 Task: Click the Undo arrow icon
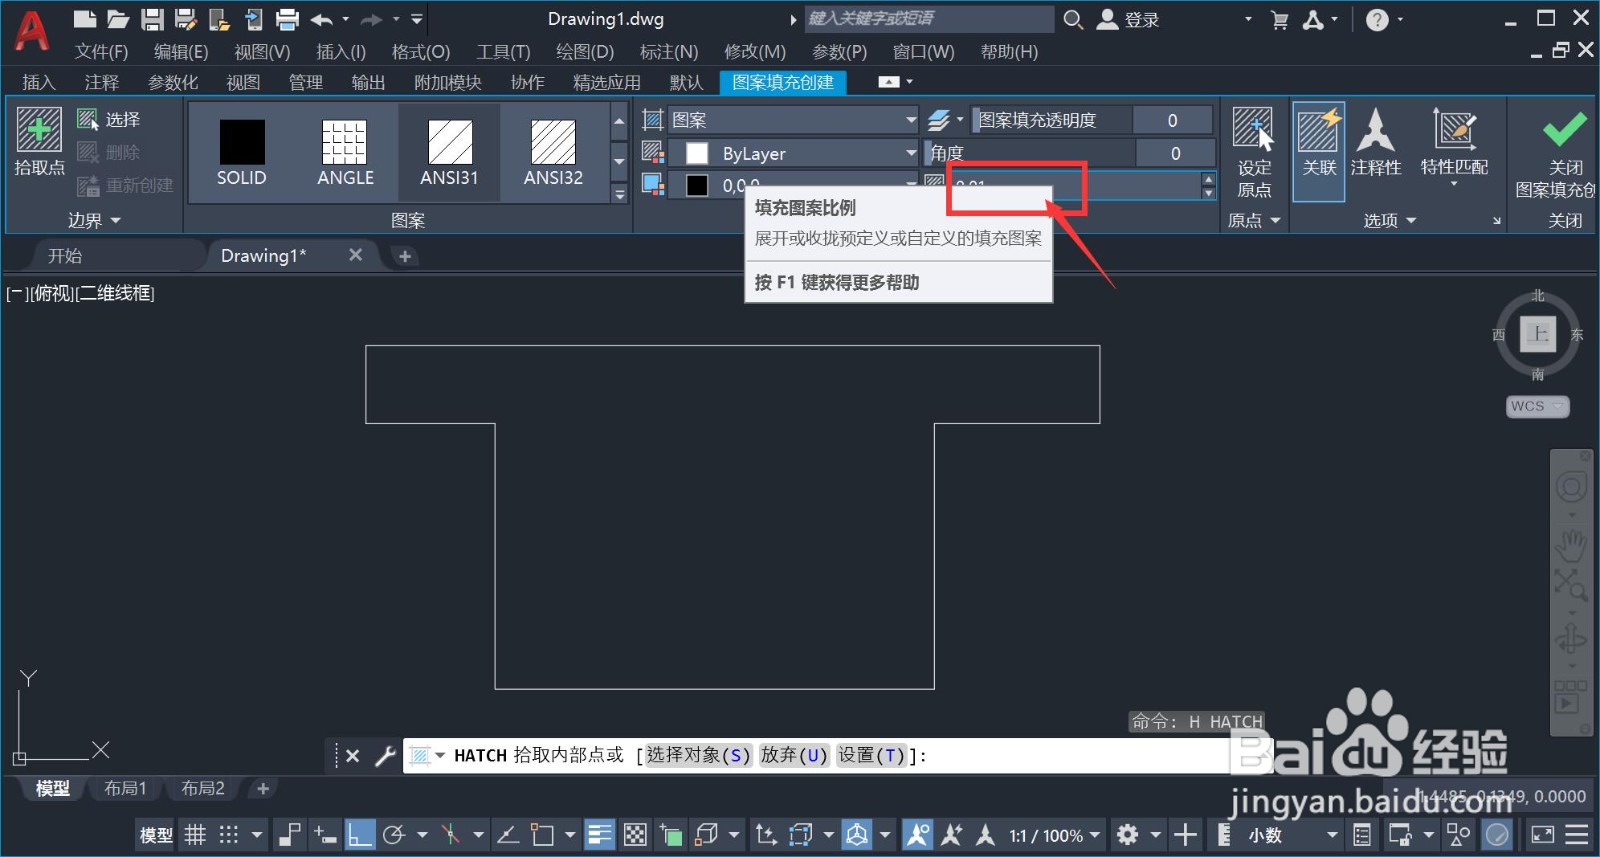tap(321, 19)
